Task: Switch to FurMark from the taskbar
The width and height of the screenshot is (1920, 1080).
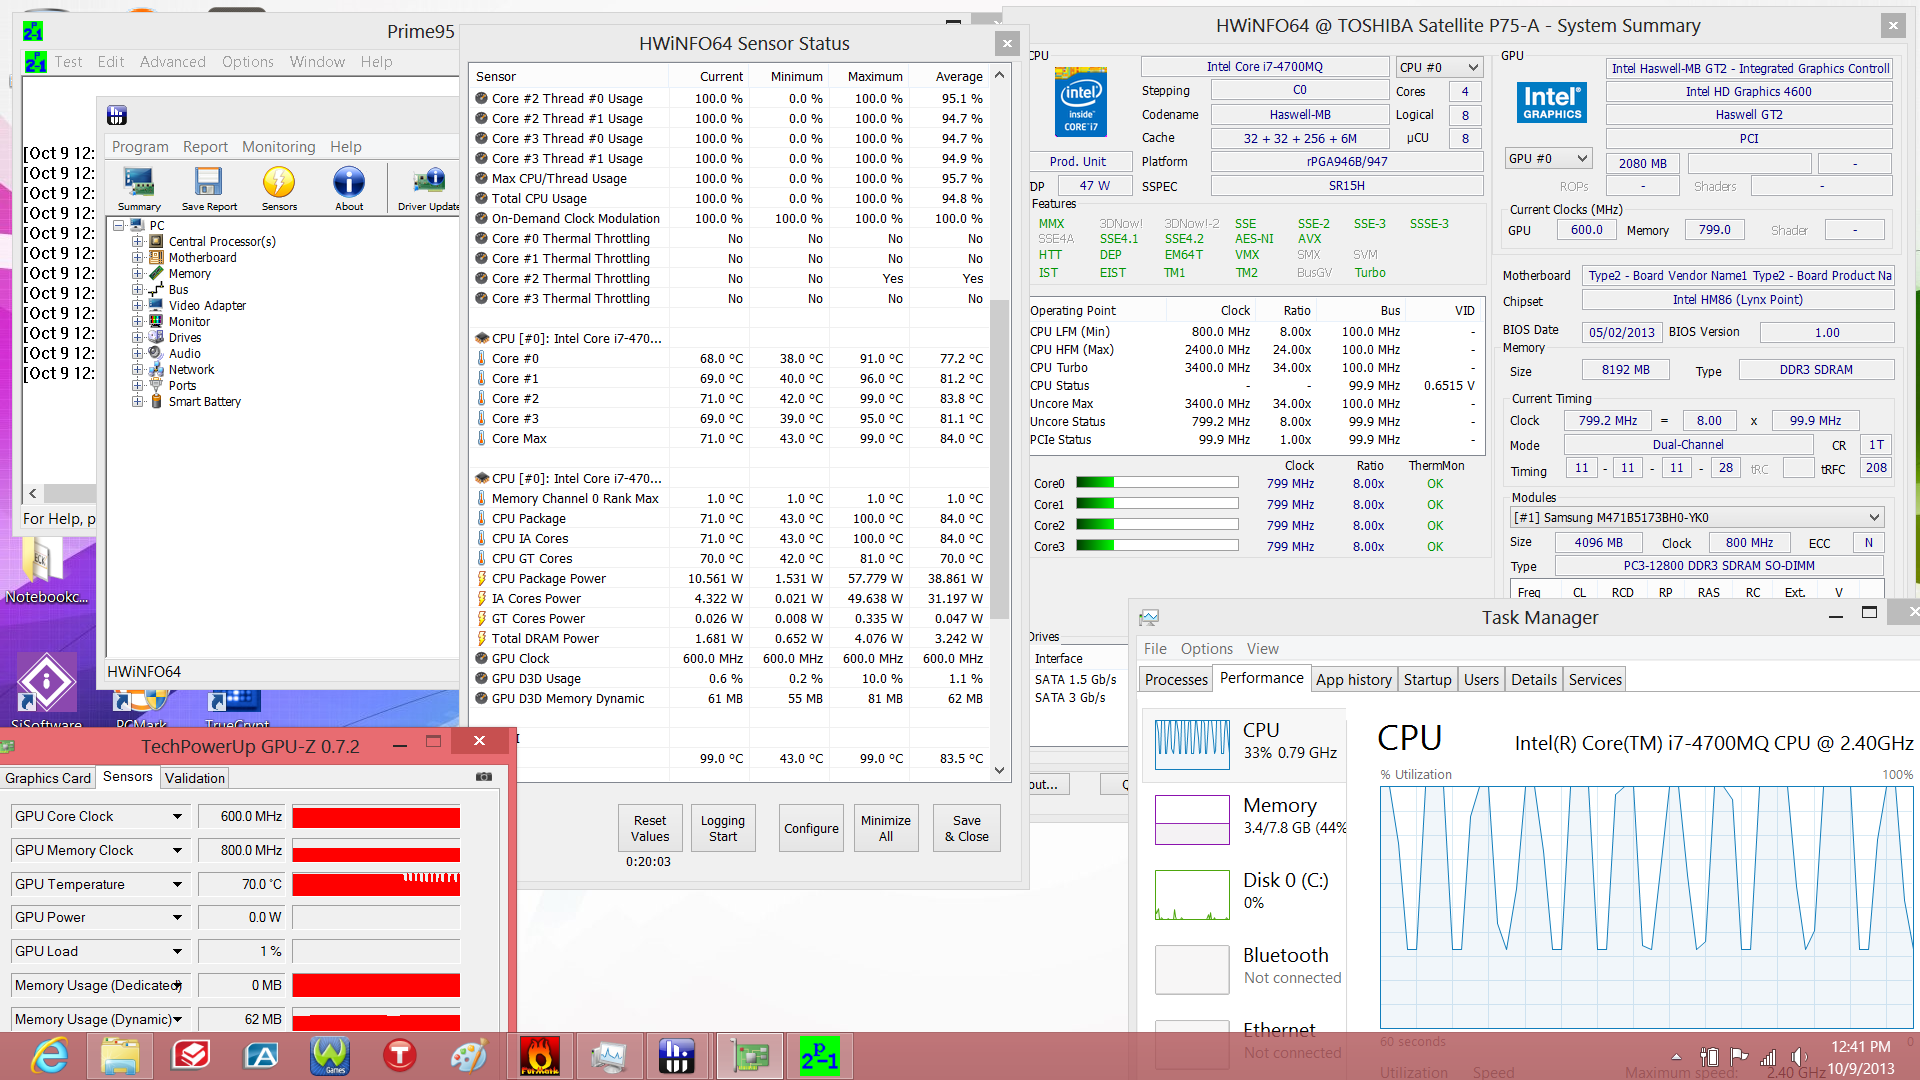Action: (x=539, y=1056)
